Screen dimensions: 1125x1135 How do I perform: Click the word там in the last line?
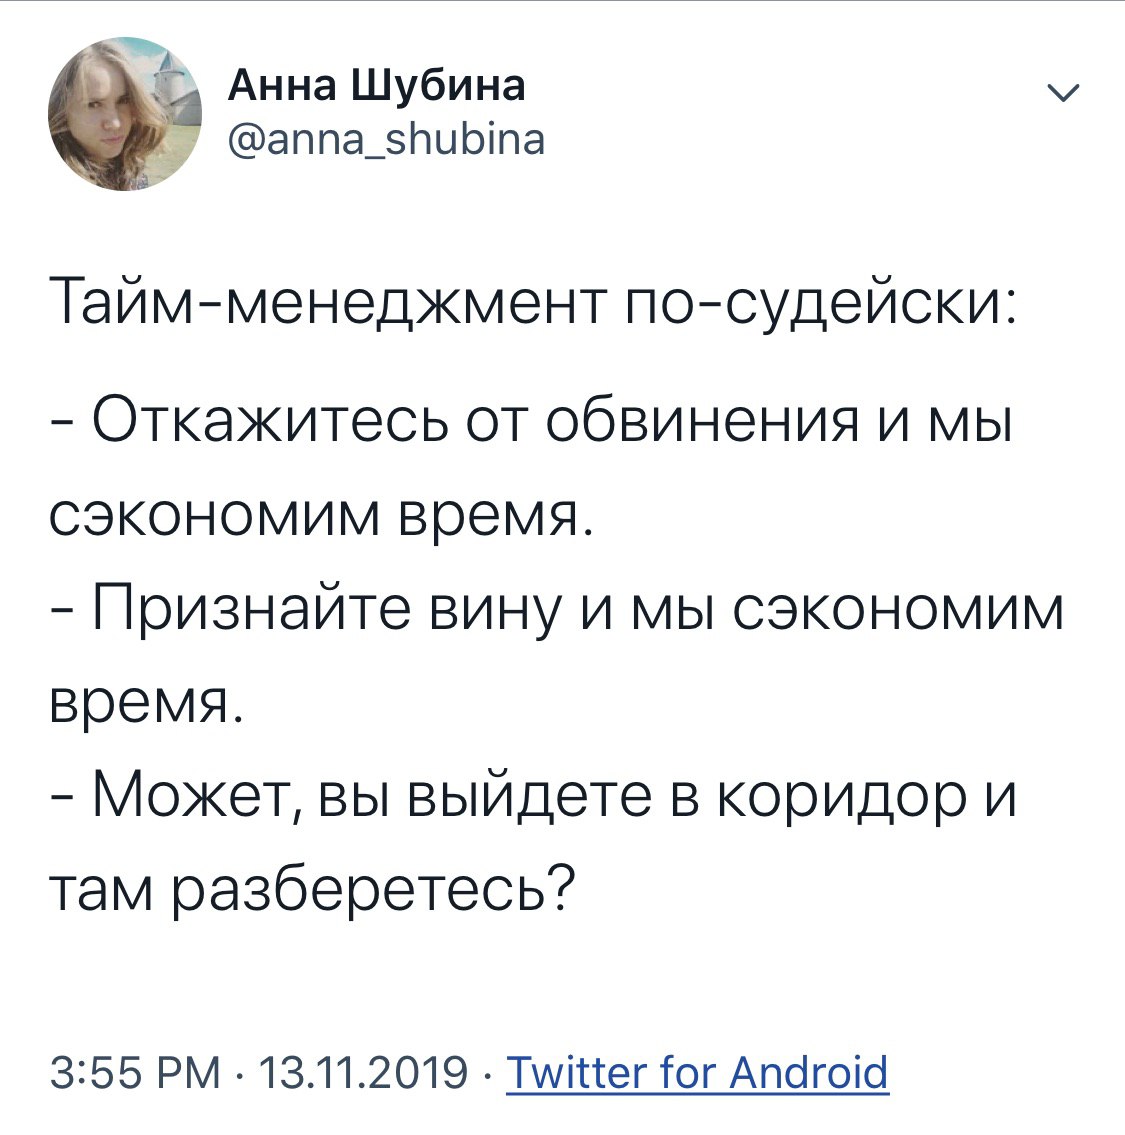coord(104,887)
